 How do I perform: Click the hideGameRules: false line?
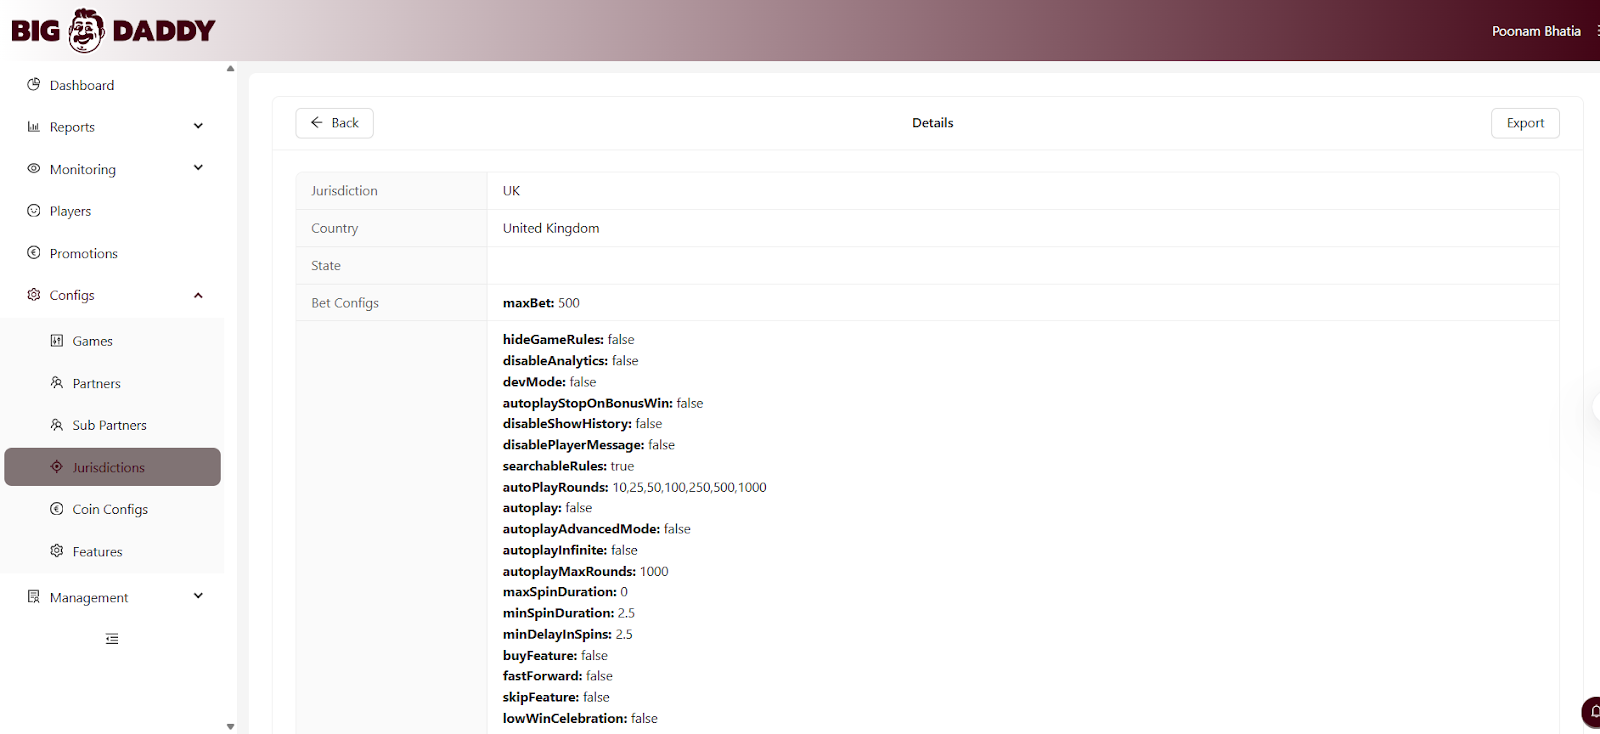[568, 340]
